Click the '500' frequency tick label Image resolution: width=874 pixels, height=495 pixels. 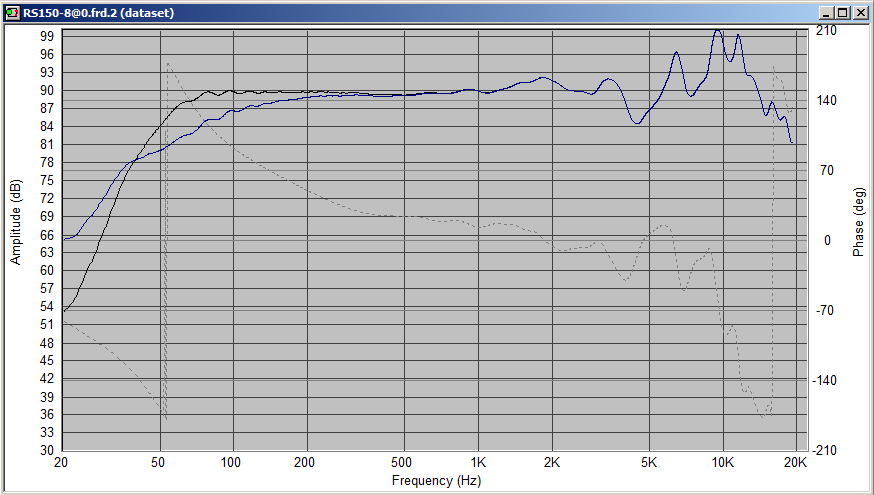[x=401, y=463]
